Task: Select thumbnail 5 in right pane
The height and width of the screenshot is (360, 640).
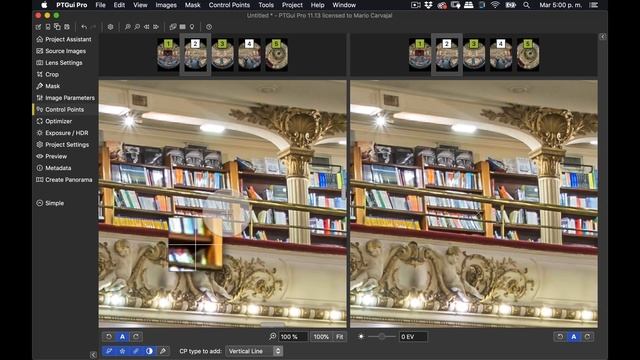Action: coord(528,55)
